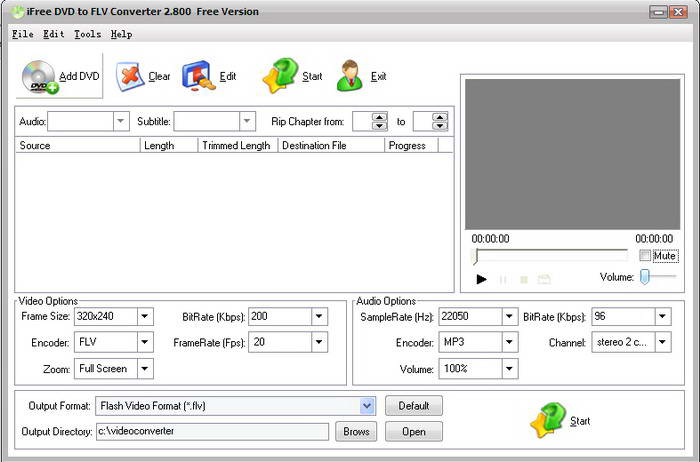The image size is (700, 462).
Task: Click the Add DVD toolbar button
Action: coord(59,76)
